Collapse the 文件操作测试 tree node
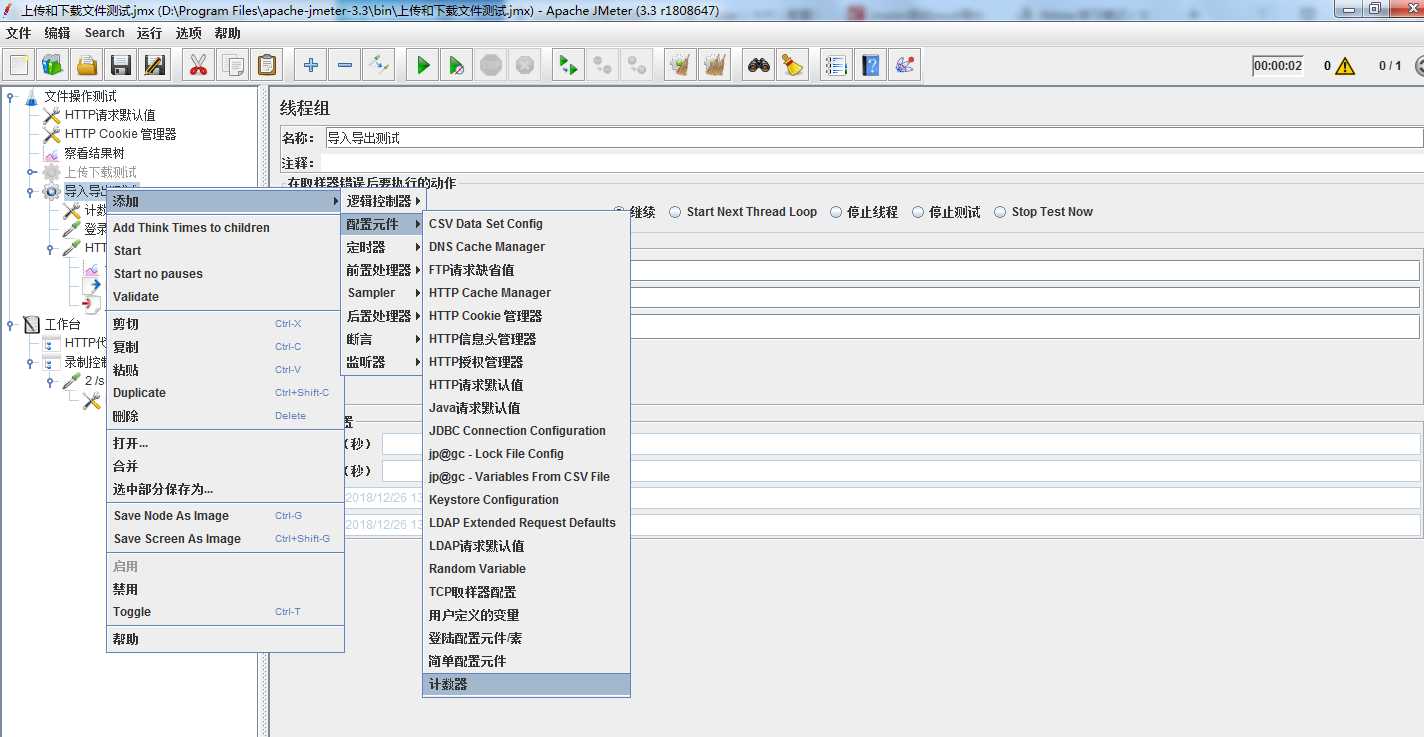This screenshot has height=737, width=1424. [10, 97]
